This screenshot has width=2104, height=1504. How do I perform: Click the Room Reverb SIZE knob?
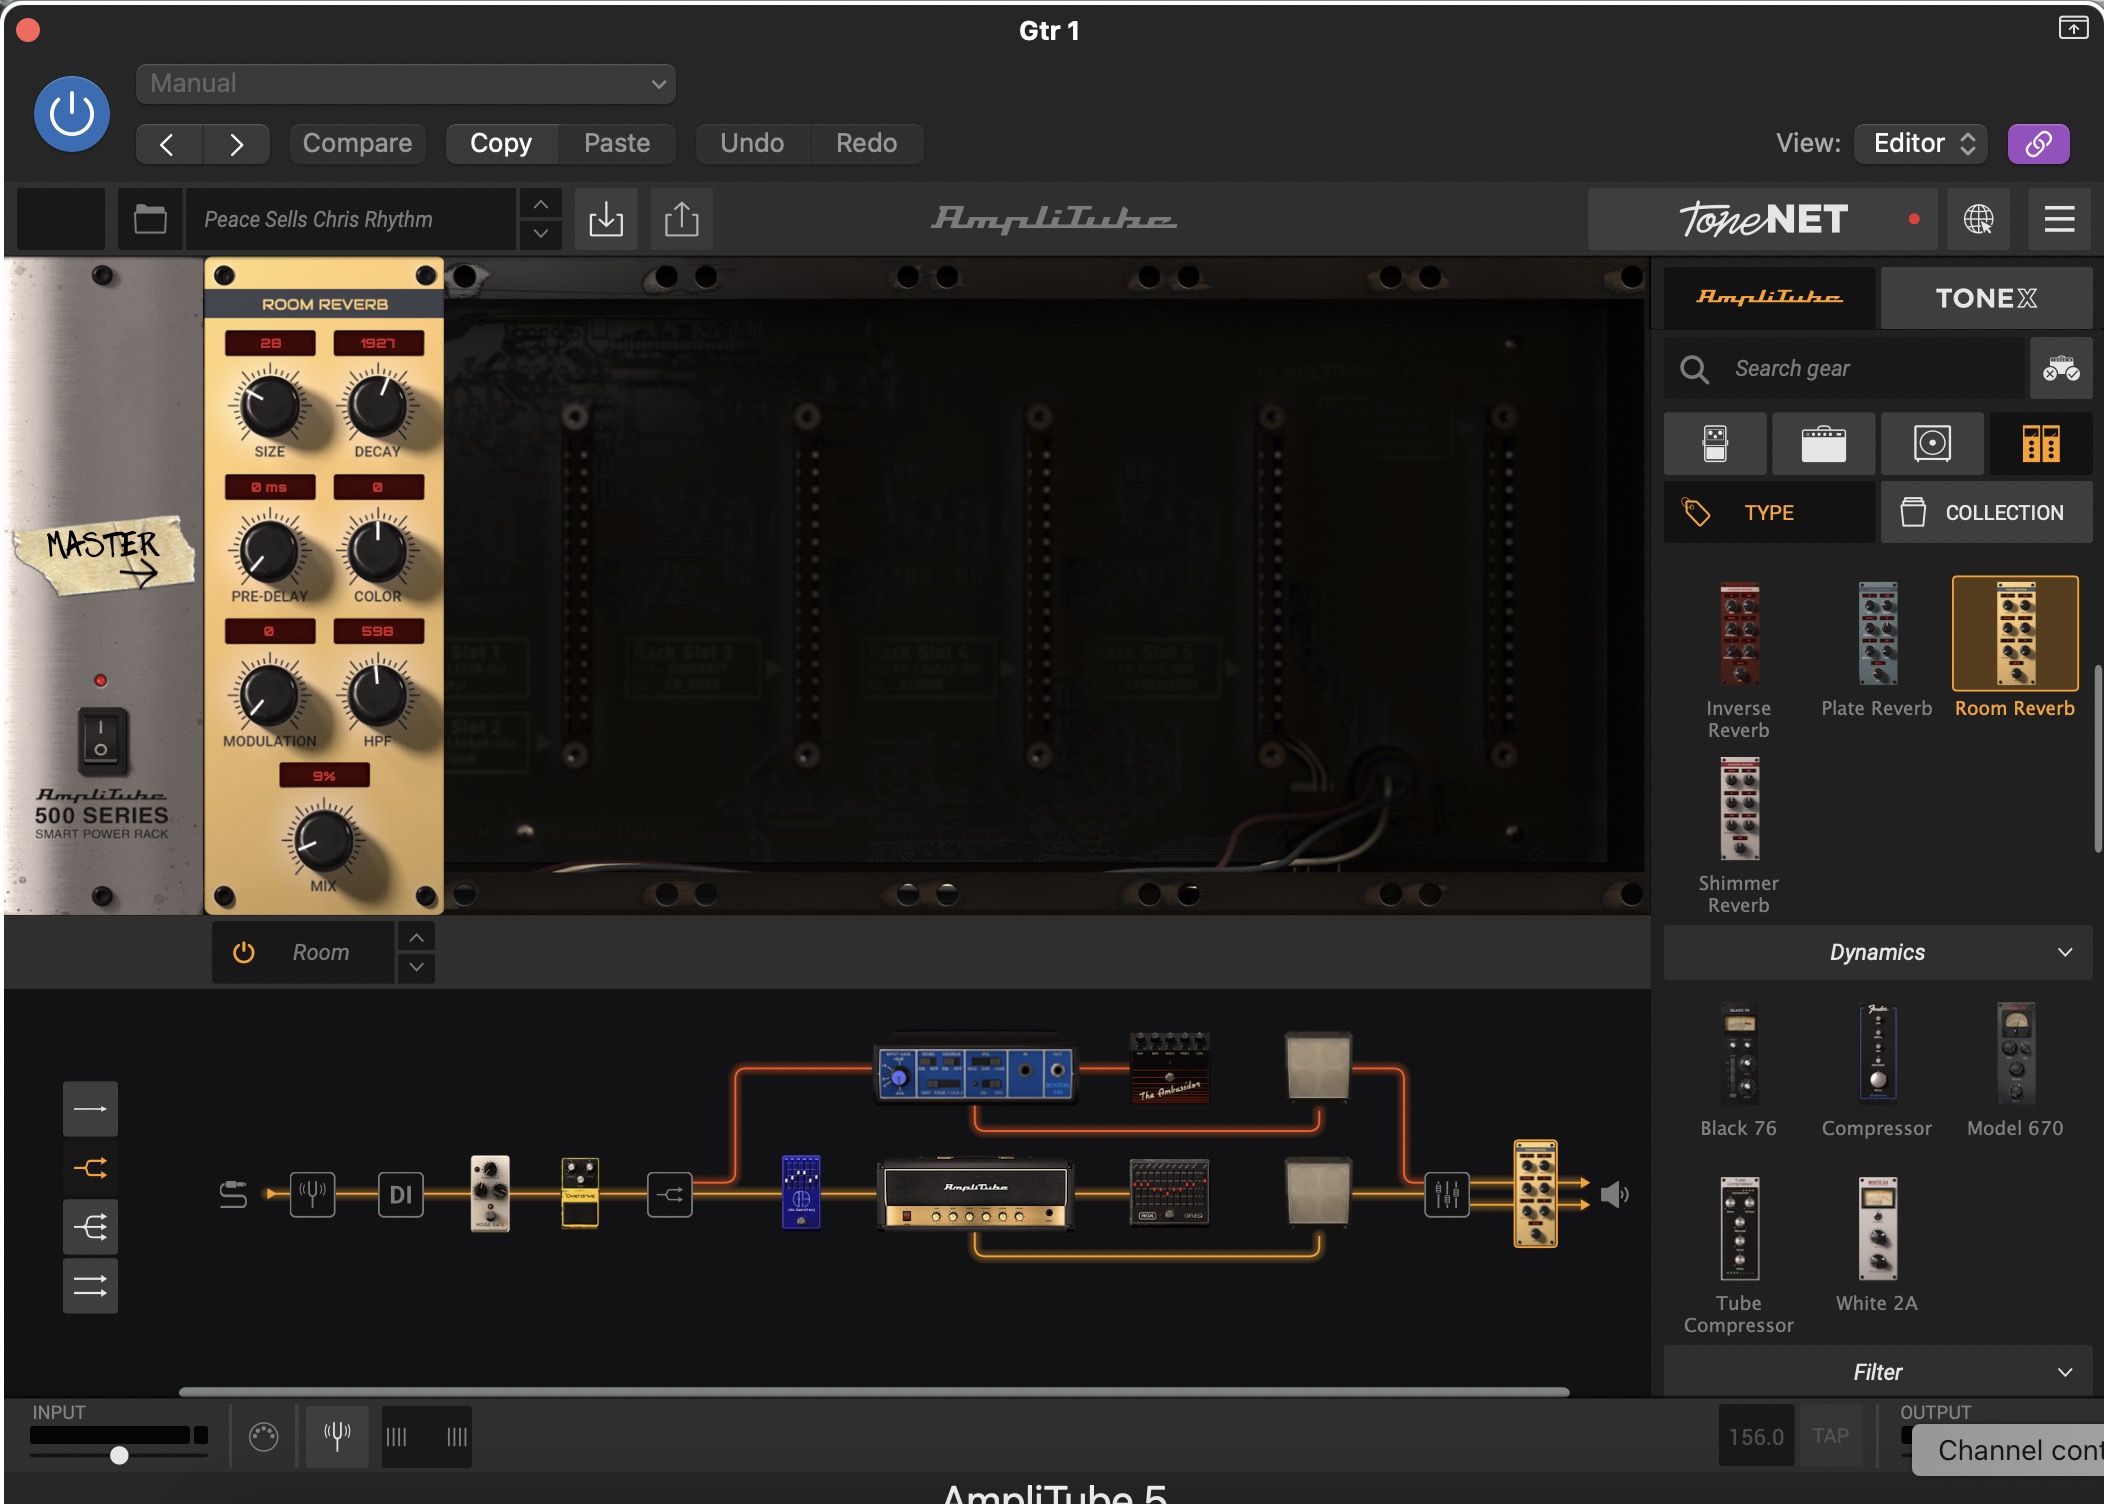pos(270,405)
